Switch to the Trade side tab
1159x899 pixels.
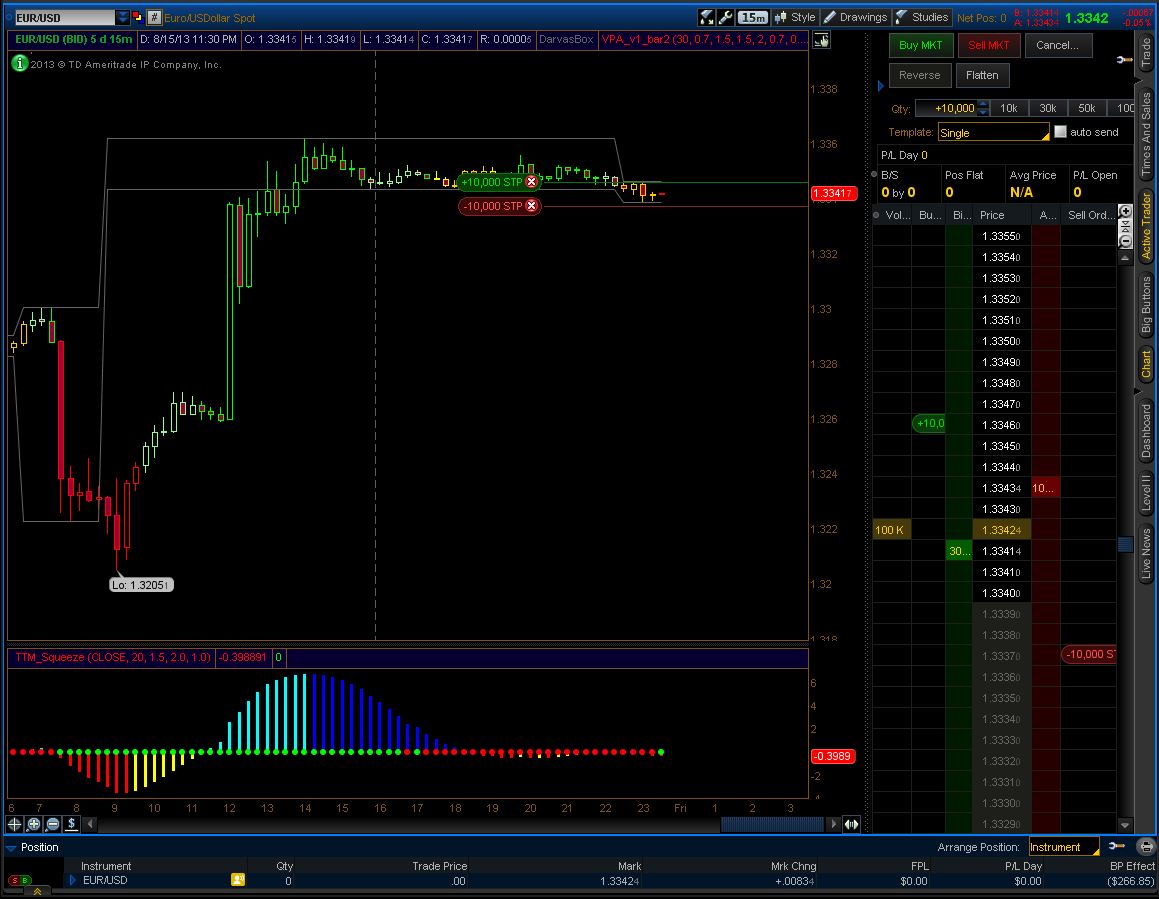[1146, 52]
